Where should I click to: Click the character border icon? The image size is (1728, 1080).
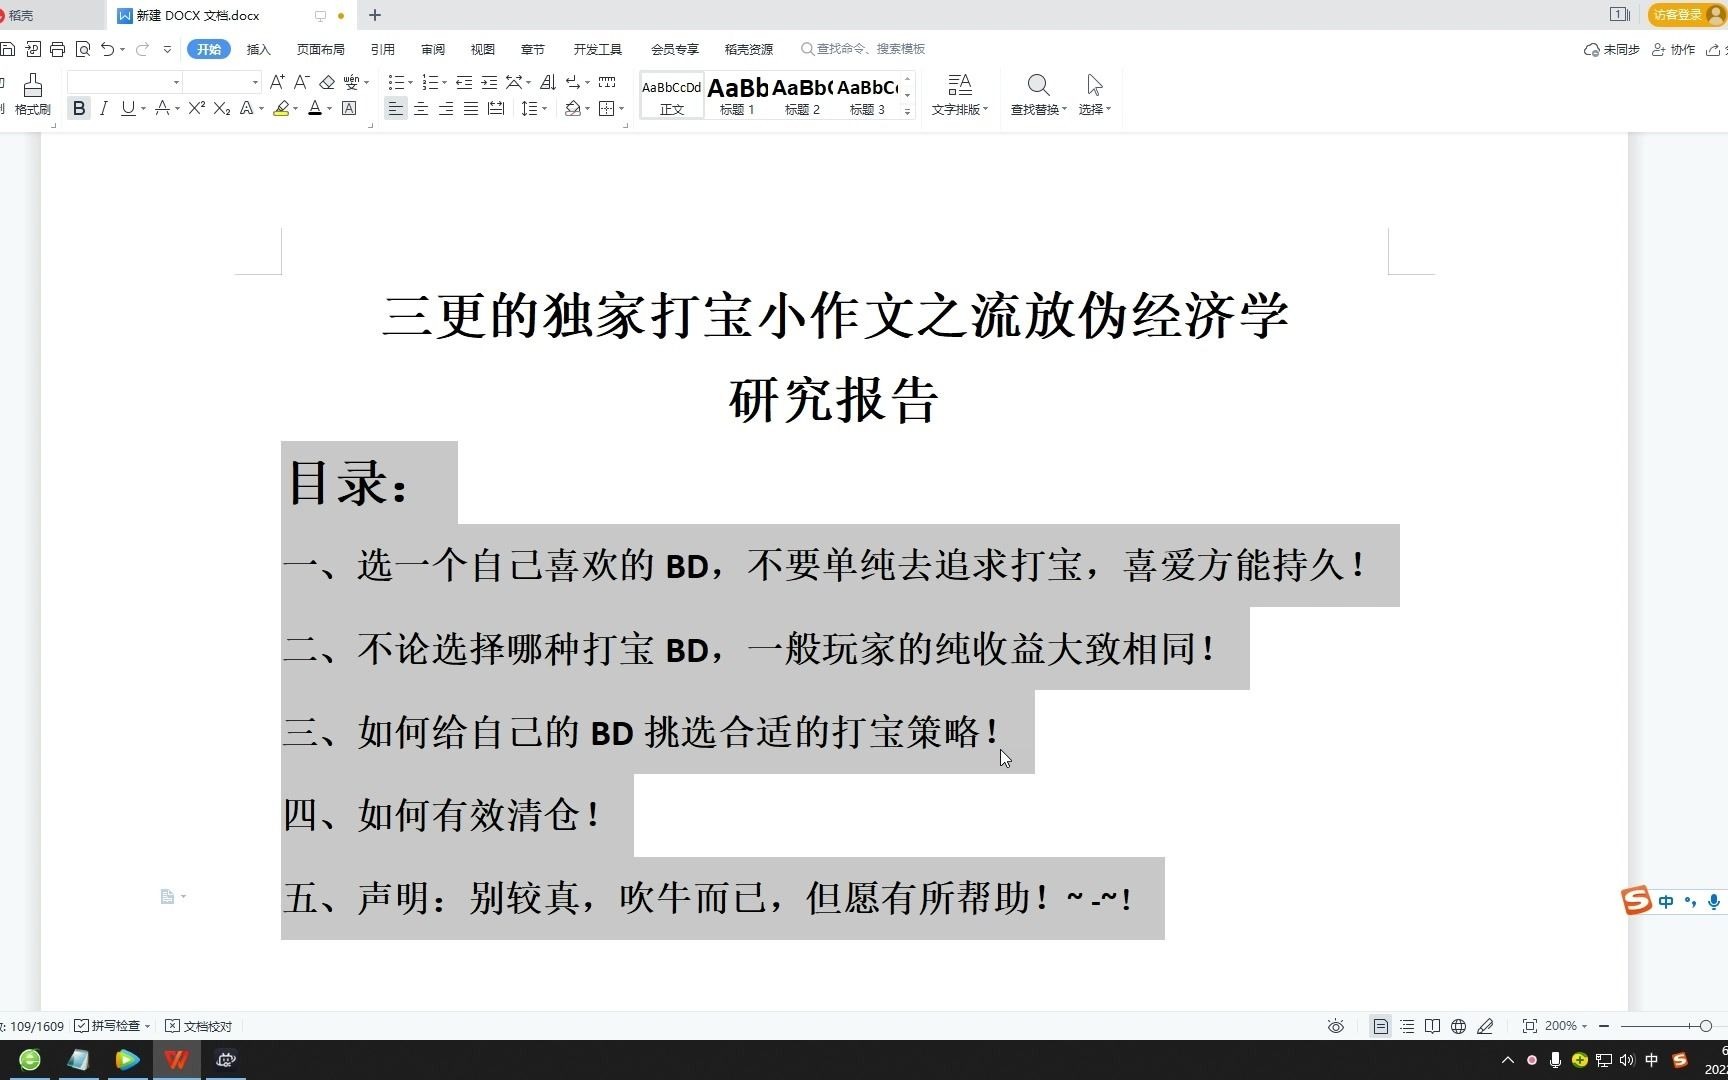(x=349, y=108)
